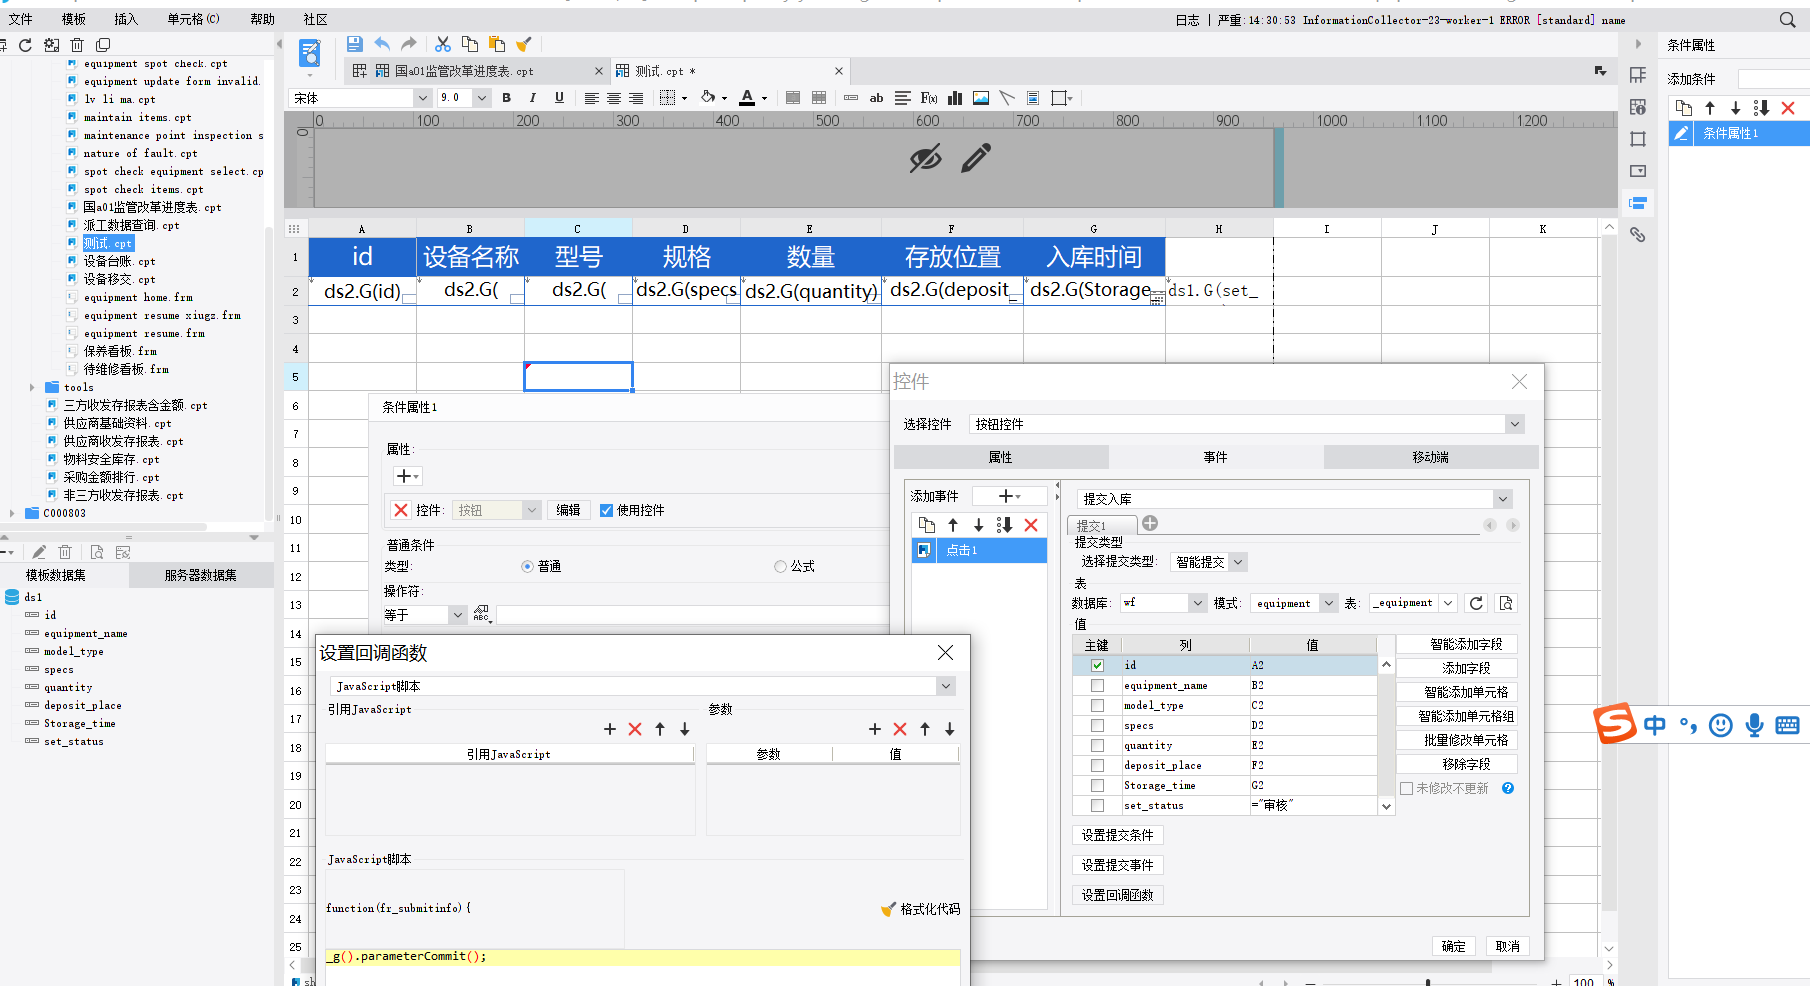Insert a slope line into cell

pyautogui.click(x=1007, y=98)
